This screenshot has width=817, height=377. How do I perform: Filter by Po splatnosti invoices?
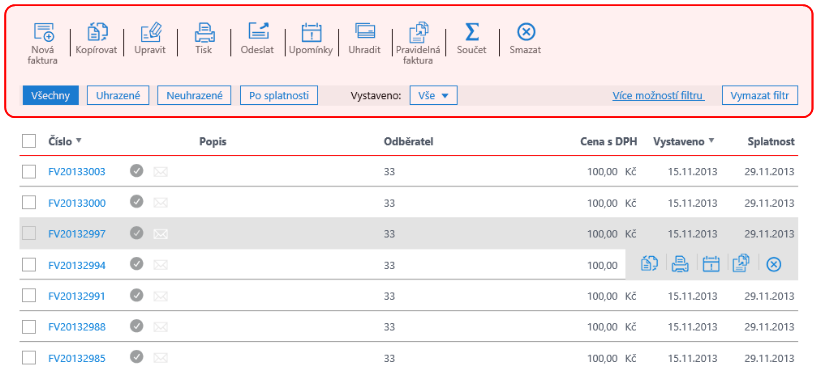[x=279, y=96]
